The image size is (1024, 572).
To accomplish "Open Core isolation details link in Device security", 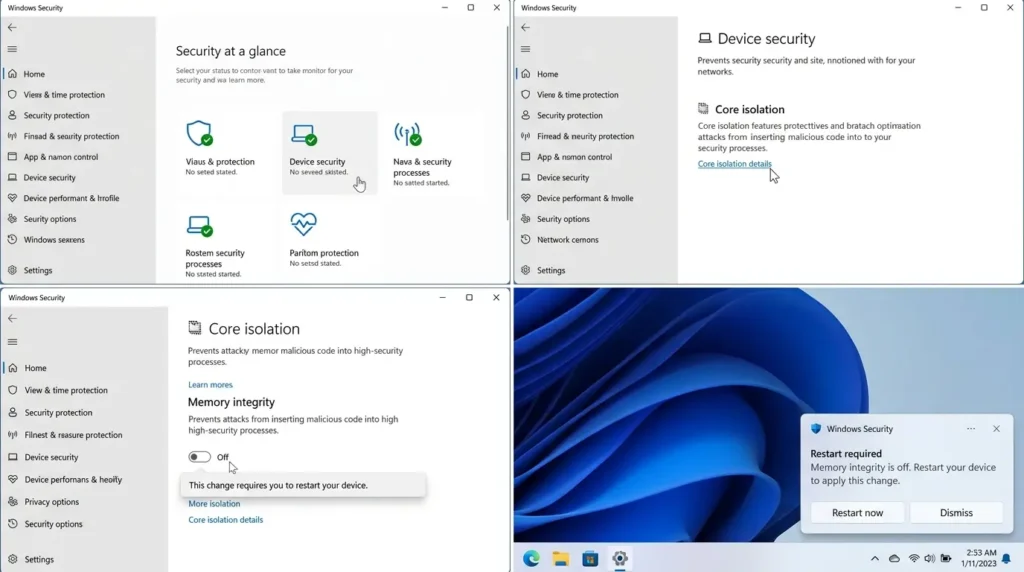I will pos(735,164).
